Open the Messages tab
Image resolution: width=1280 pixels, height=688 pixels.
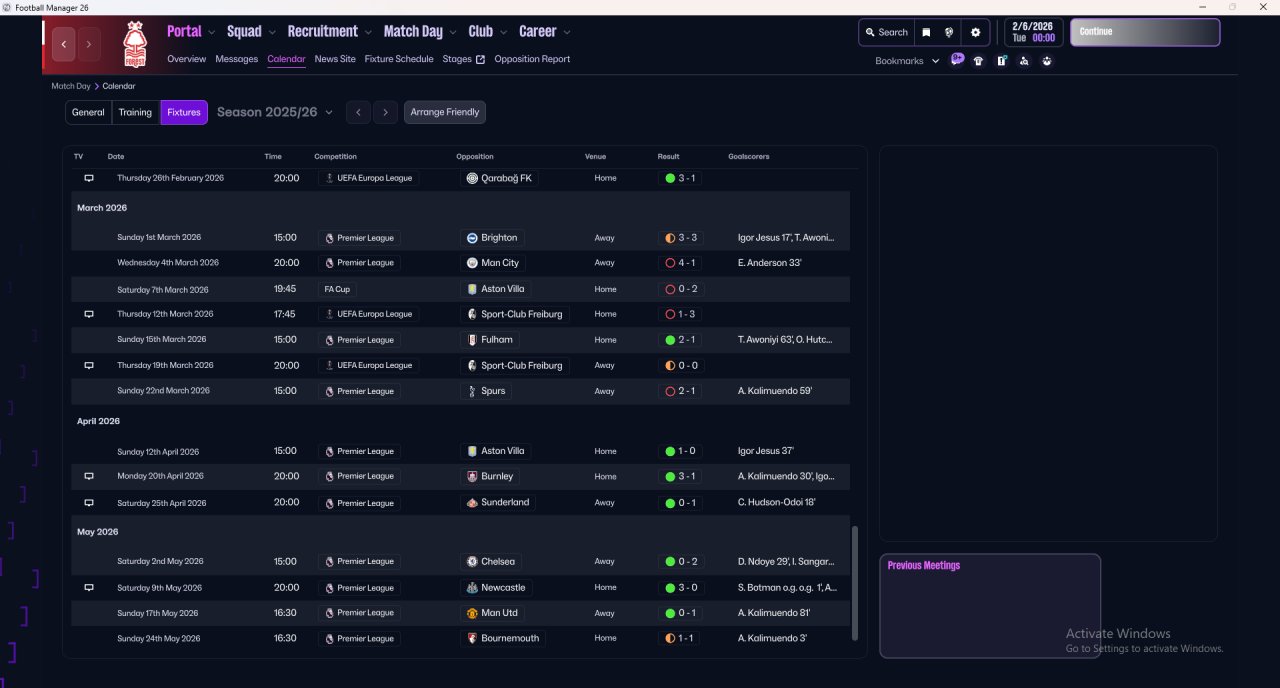236,59
